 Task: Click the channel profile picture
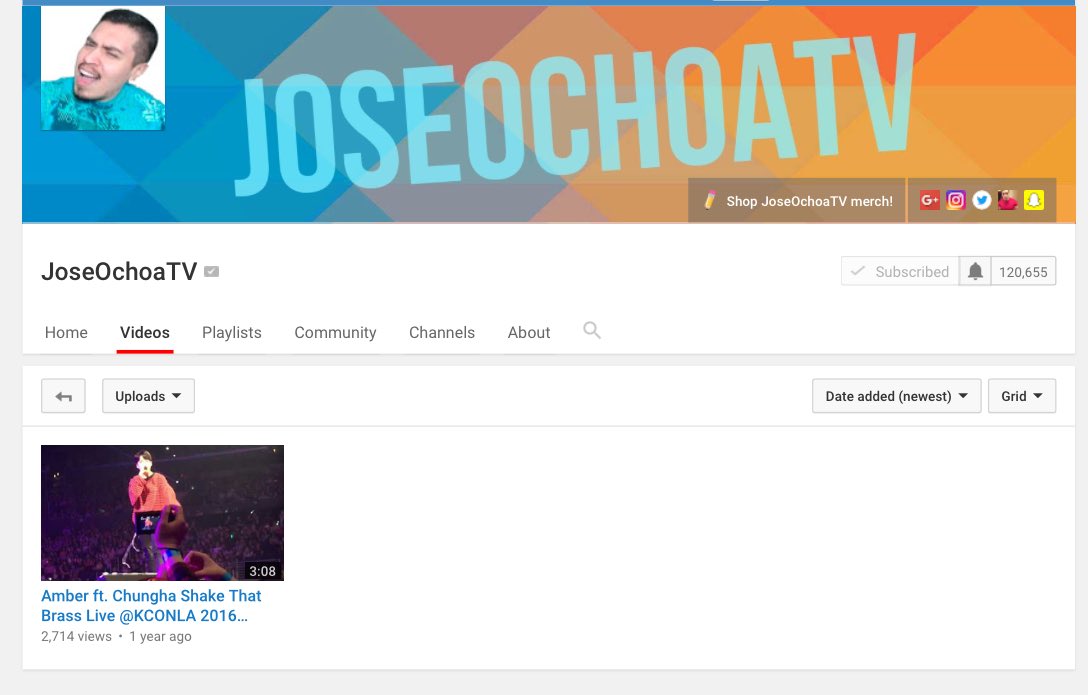[103, 68]
